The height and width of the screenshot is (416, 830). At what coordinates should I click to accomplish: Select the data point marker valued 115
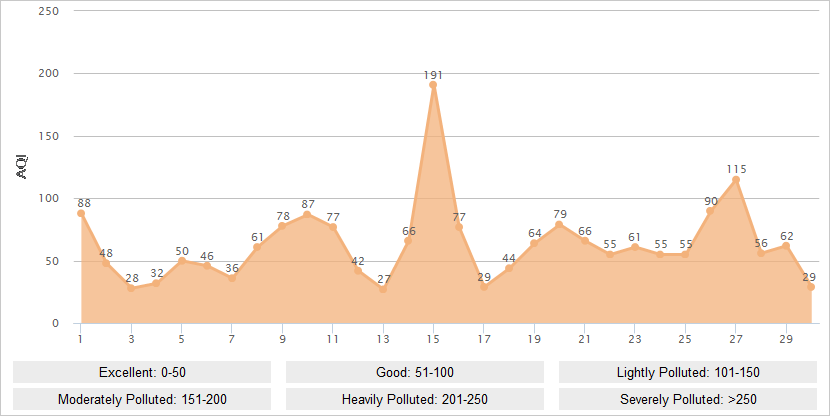(736, 180)
